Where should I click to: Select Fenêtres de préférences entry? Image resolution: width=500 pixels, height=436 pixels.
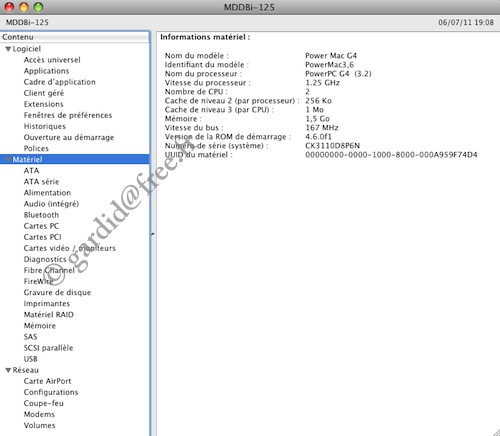click(68, 115)
